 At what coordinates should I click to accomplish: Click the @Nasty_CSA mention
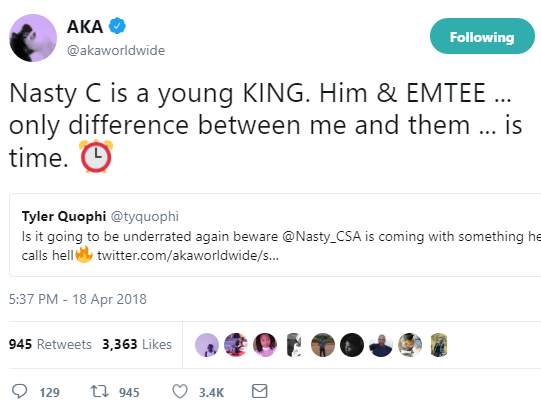(322, 236)
